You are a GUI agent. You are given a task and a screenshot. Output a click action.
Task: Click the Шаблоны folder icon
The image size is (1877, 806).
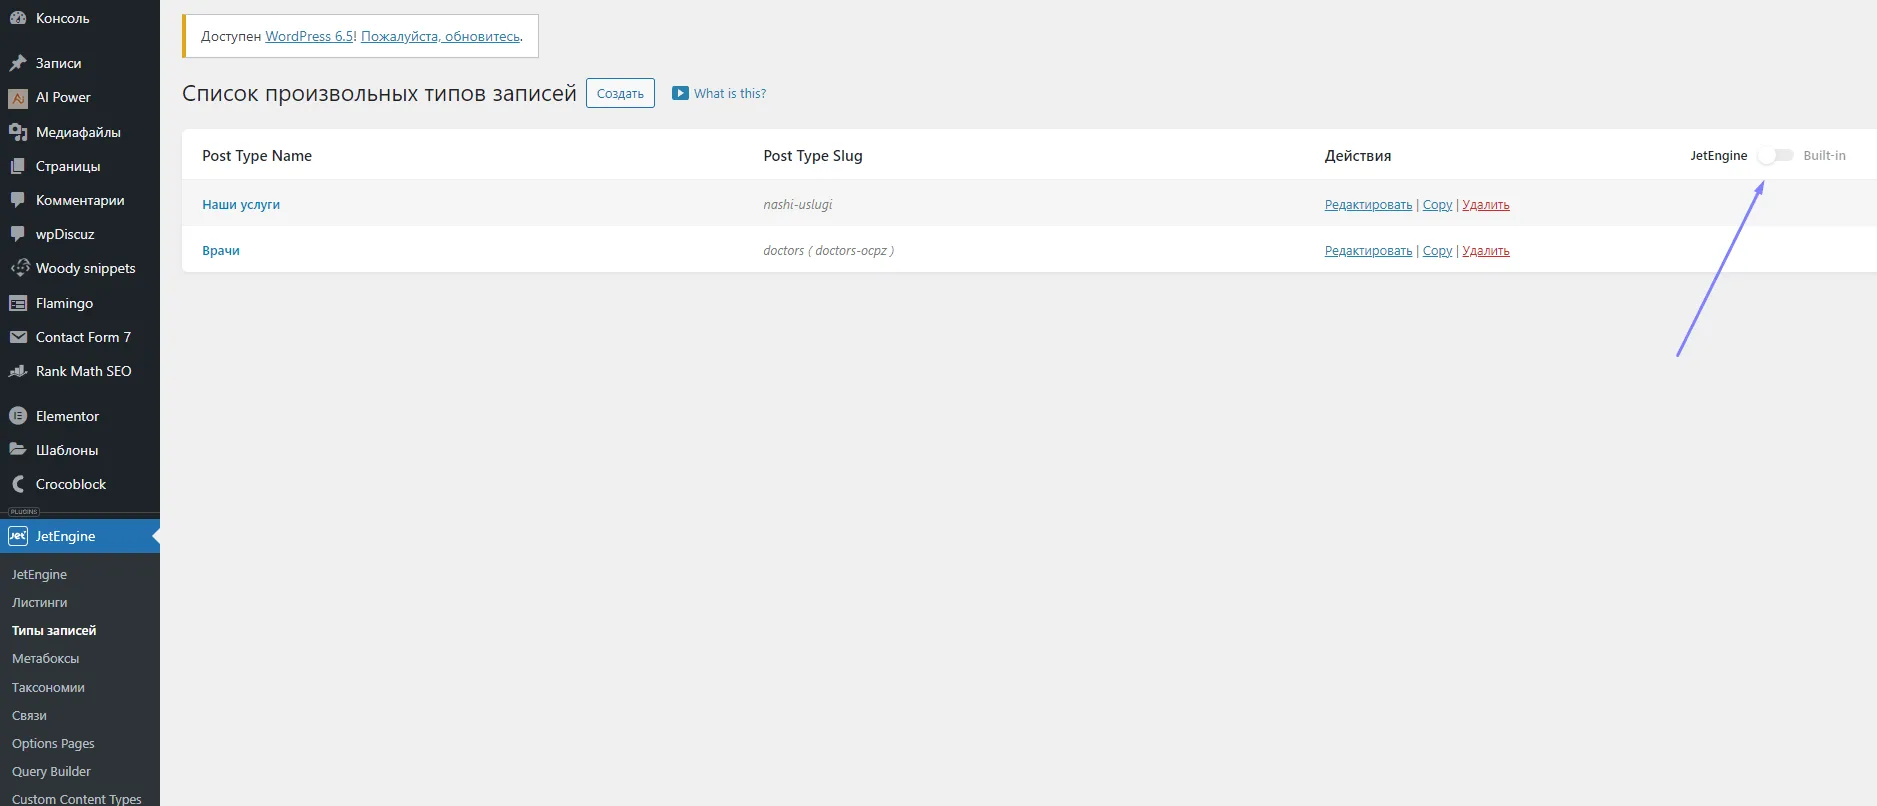click(17, 450)
